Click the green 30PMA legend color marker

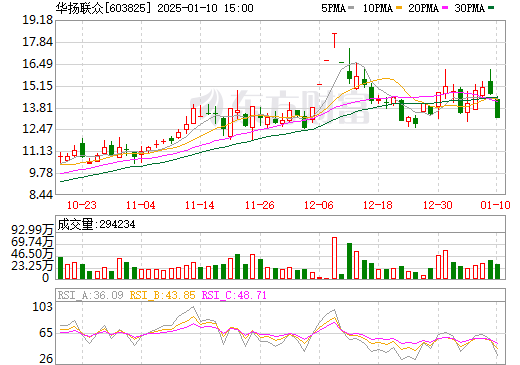click(491, 7)
